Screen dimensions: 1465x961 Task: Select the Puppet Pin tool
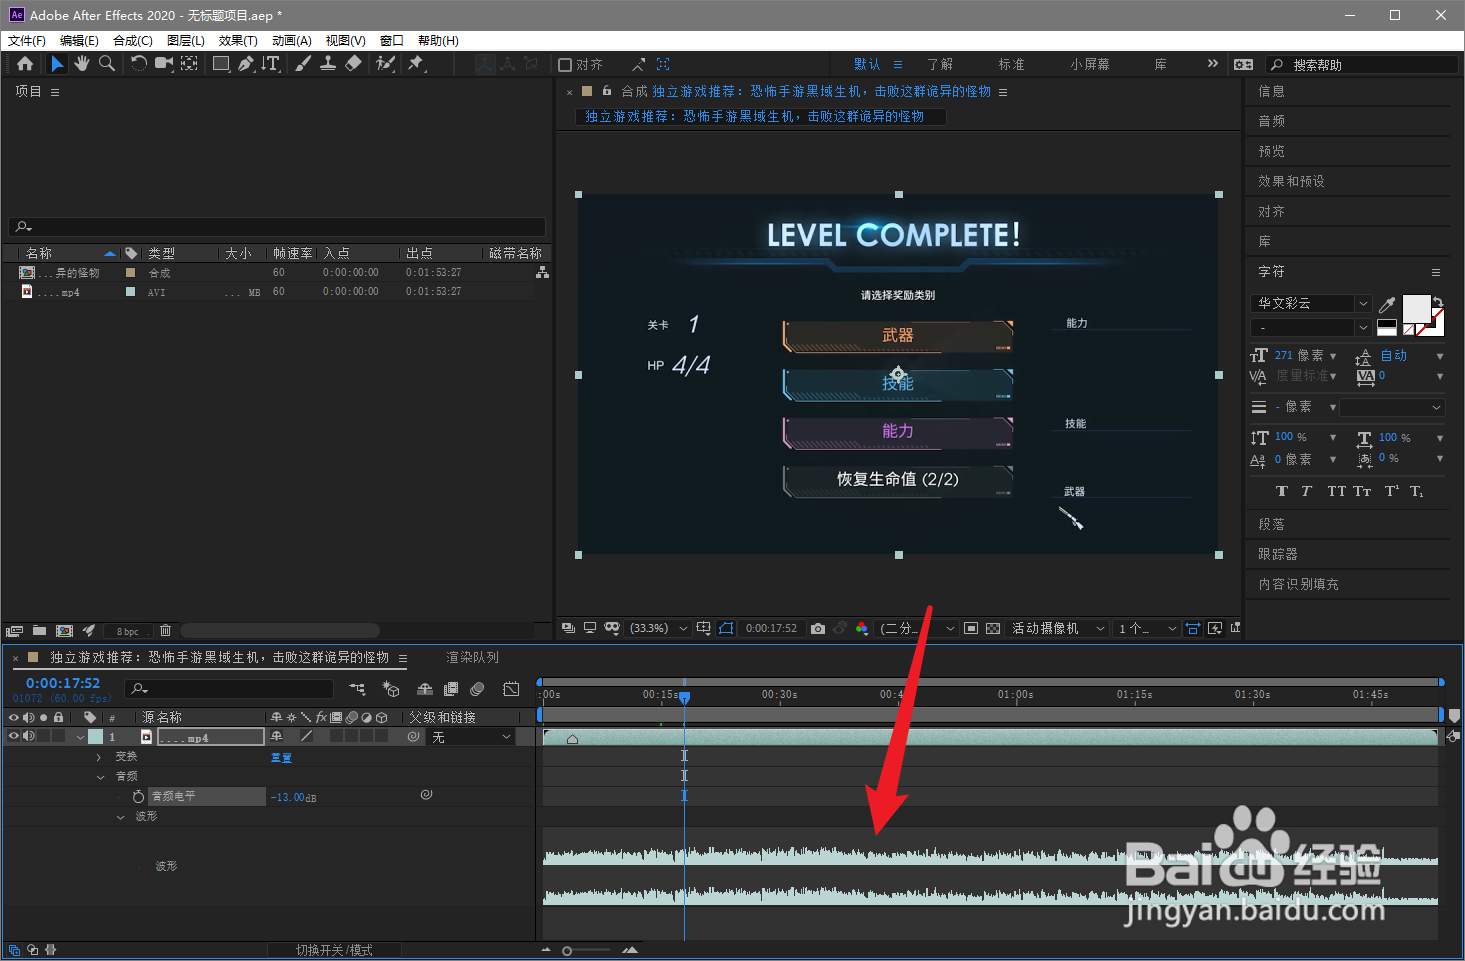point(416,63)
